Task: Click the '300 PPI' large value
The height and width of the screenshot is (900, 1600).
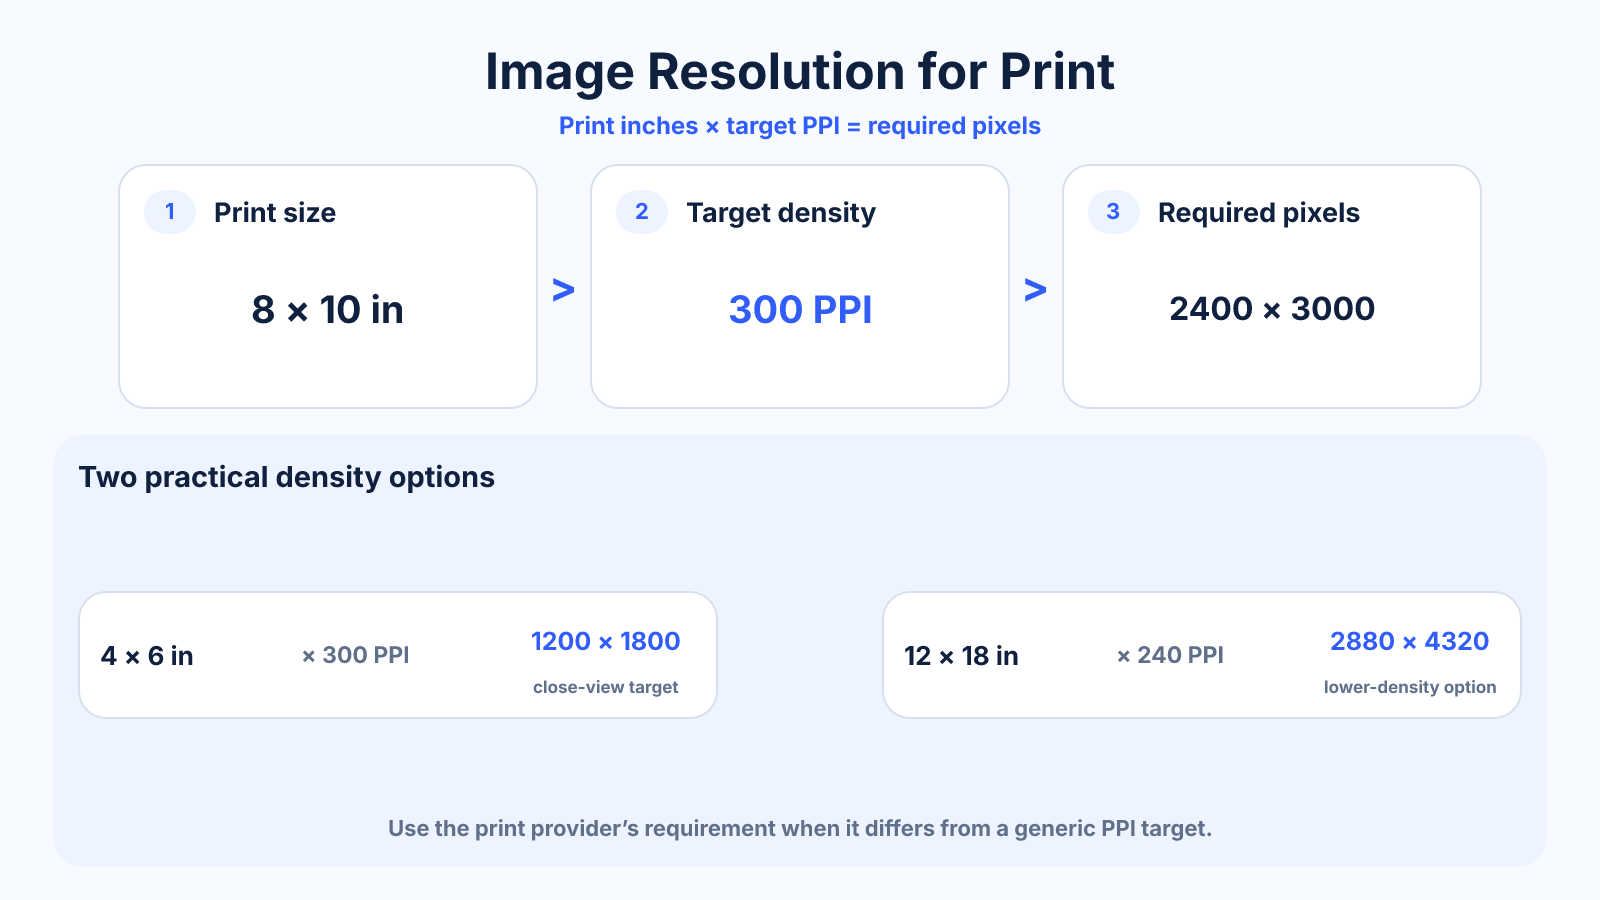Action: point(800,310)
